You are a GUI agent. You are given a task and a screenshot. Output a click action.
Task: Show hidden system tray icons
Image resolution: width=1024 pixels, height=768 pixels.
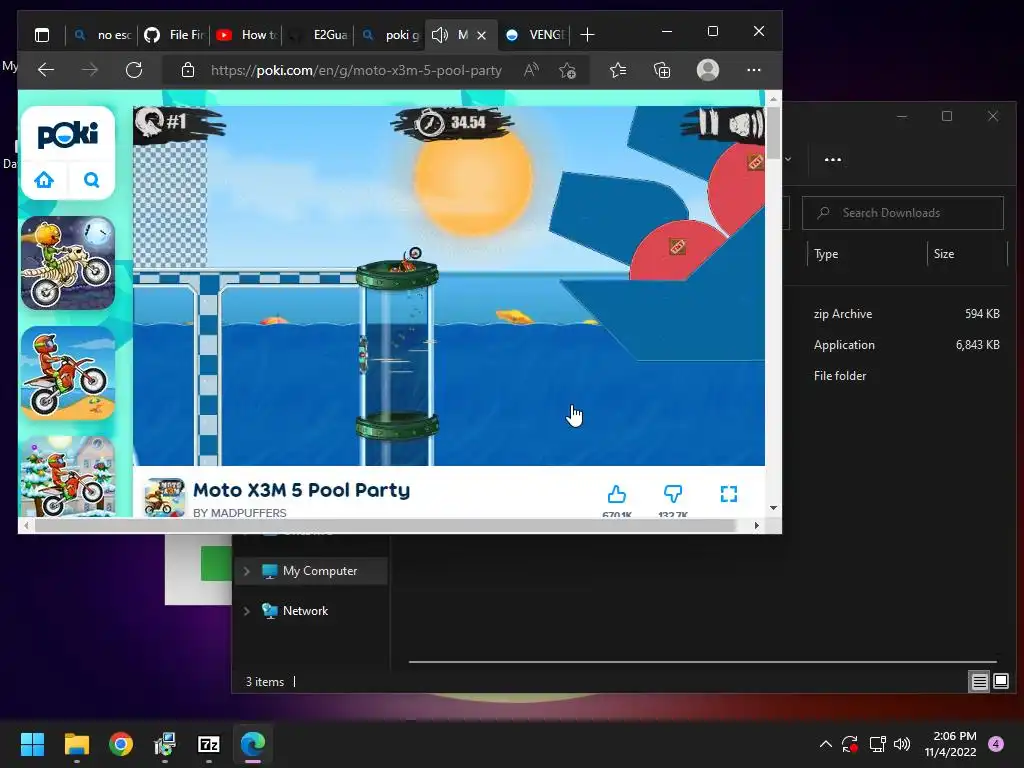point(825,744)
